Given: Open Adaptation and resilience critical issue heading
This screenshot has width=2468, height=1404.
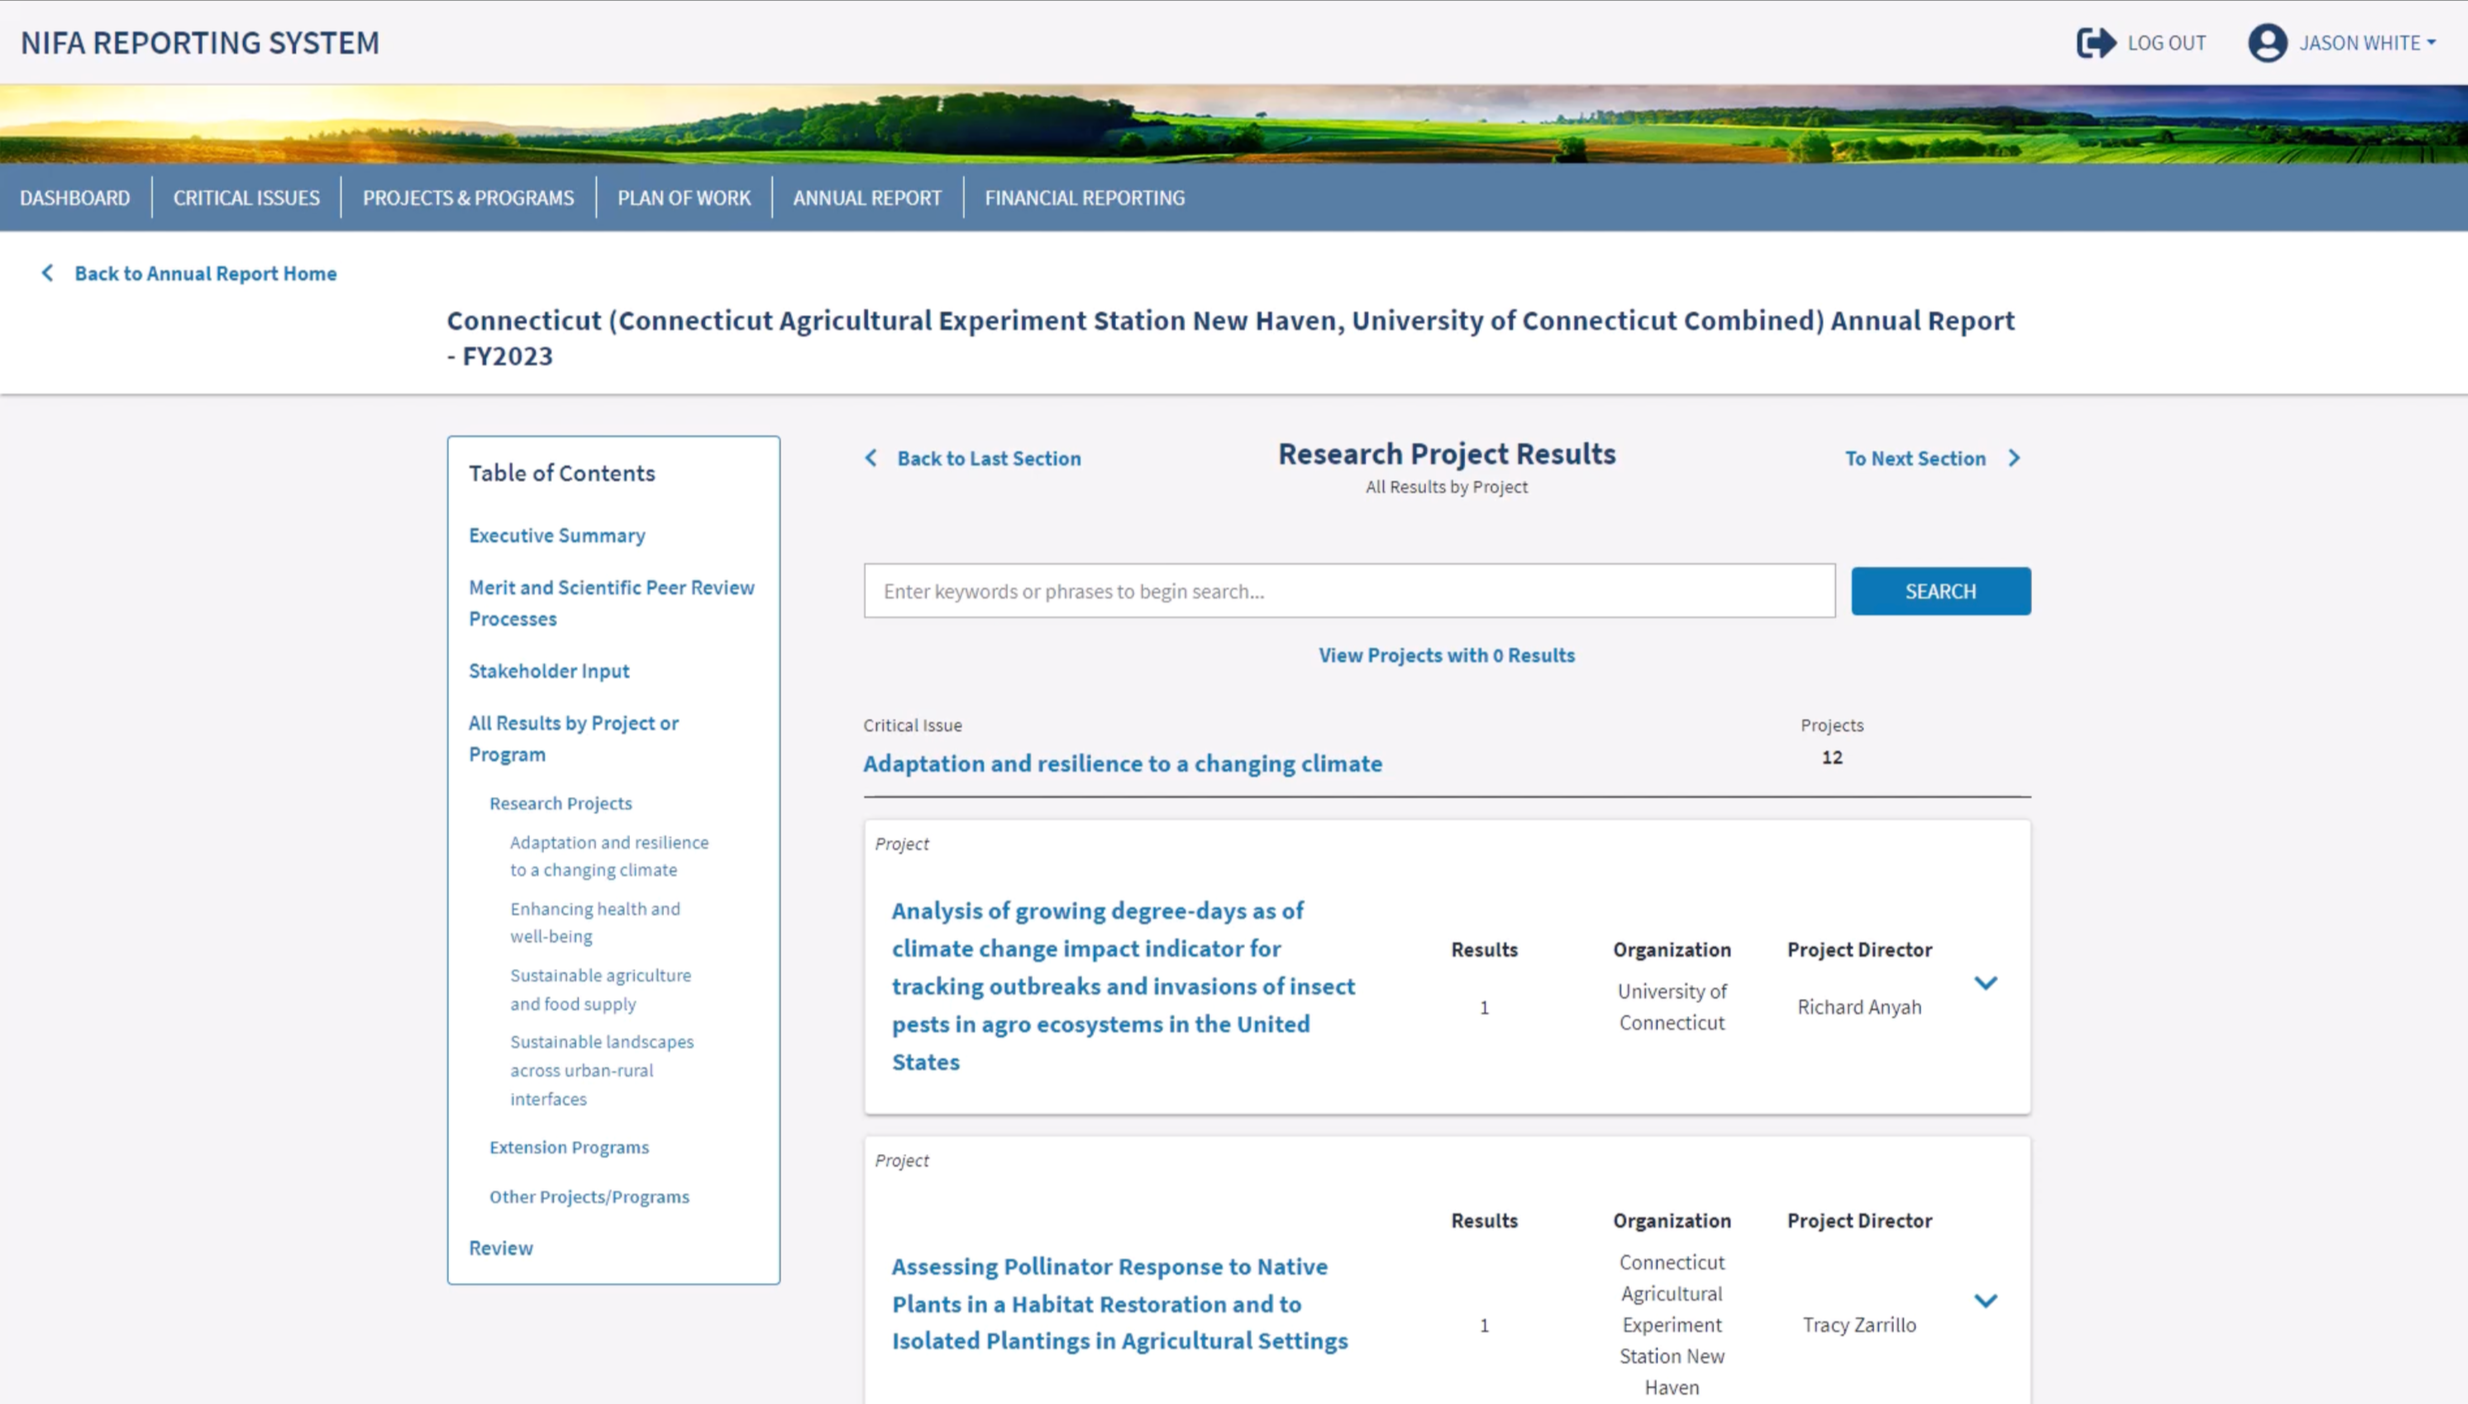Looking at the screenshot, I should tap(1122, 764).
